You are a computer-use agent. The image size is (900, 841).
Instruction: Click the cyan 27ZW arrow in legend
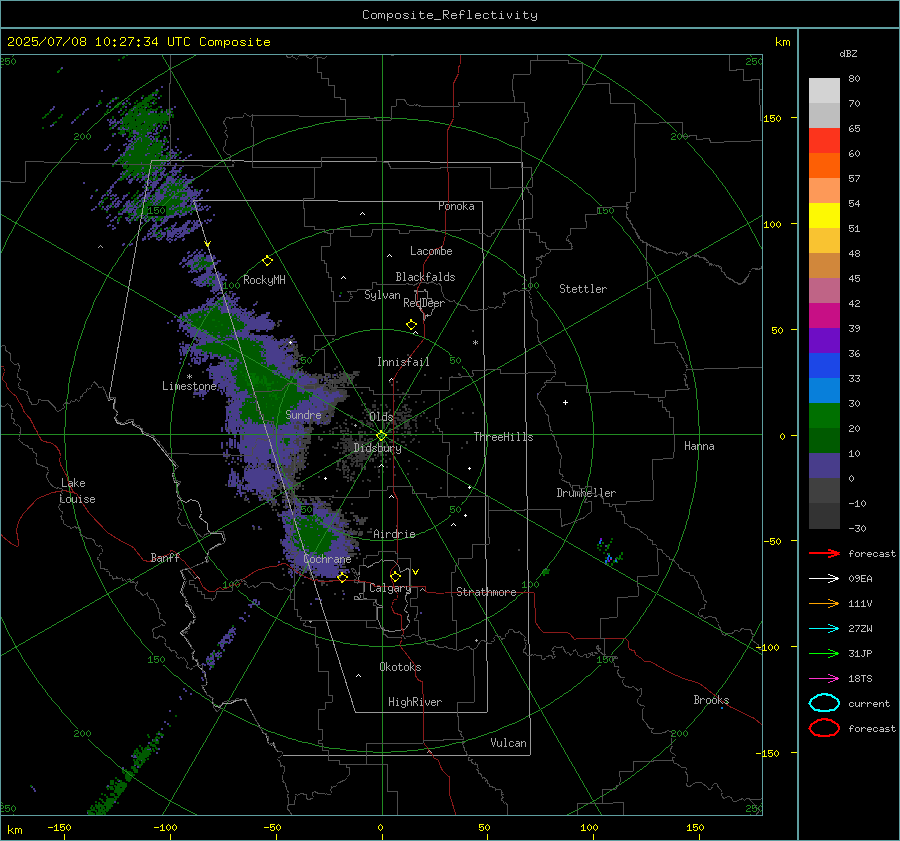[x=824, y=629]
